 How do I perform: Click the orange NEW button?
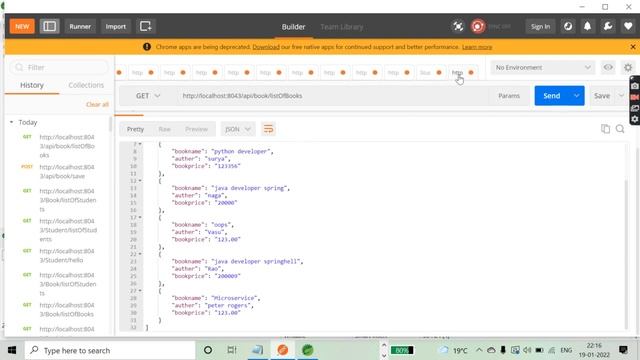point(22,27)
